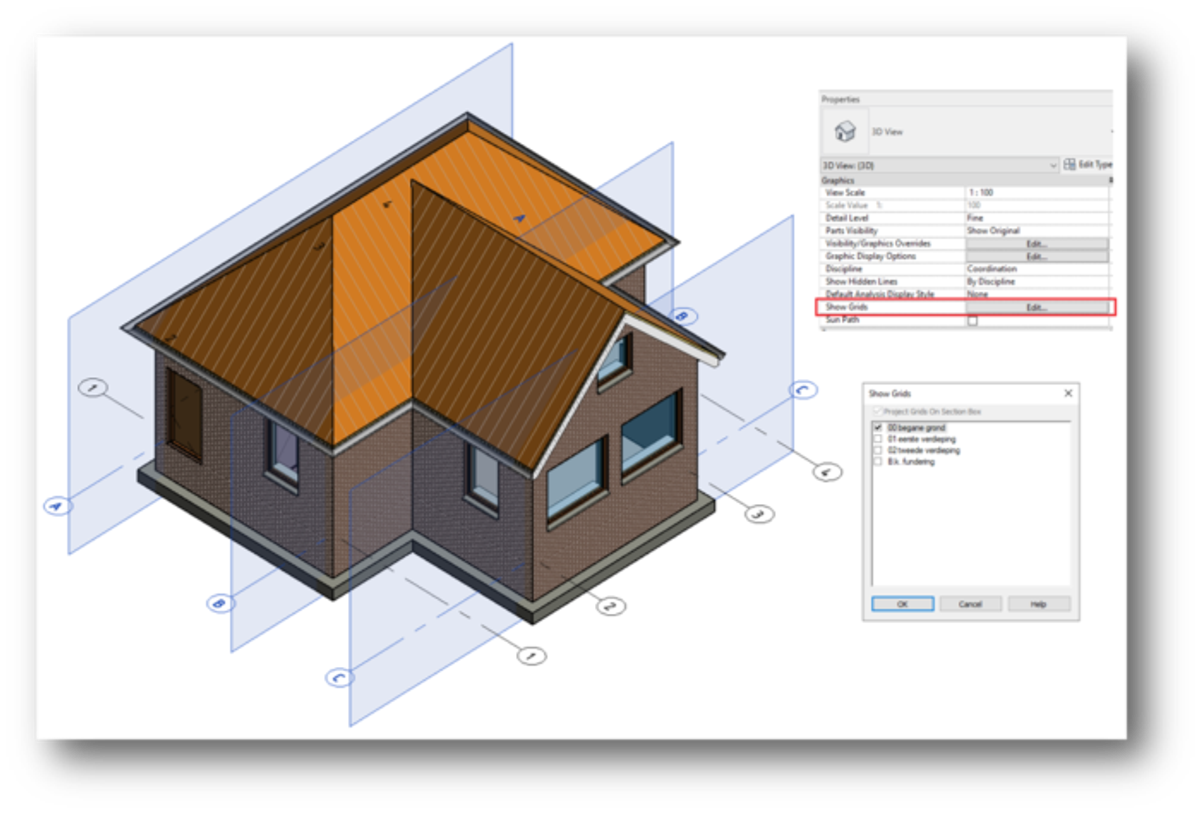The width and height of the screenshot is (1200, 813).
Task: Uncheck the 00 begane grond level
Action: point(878,428)
